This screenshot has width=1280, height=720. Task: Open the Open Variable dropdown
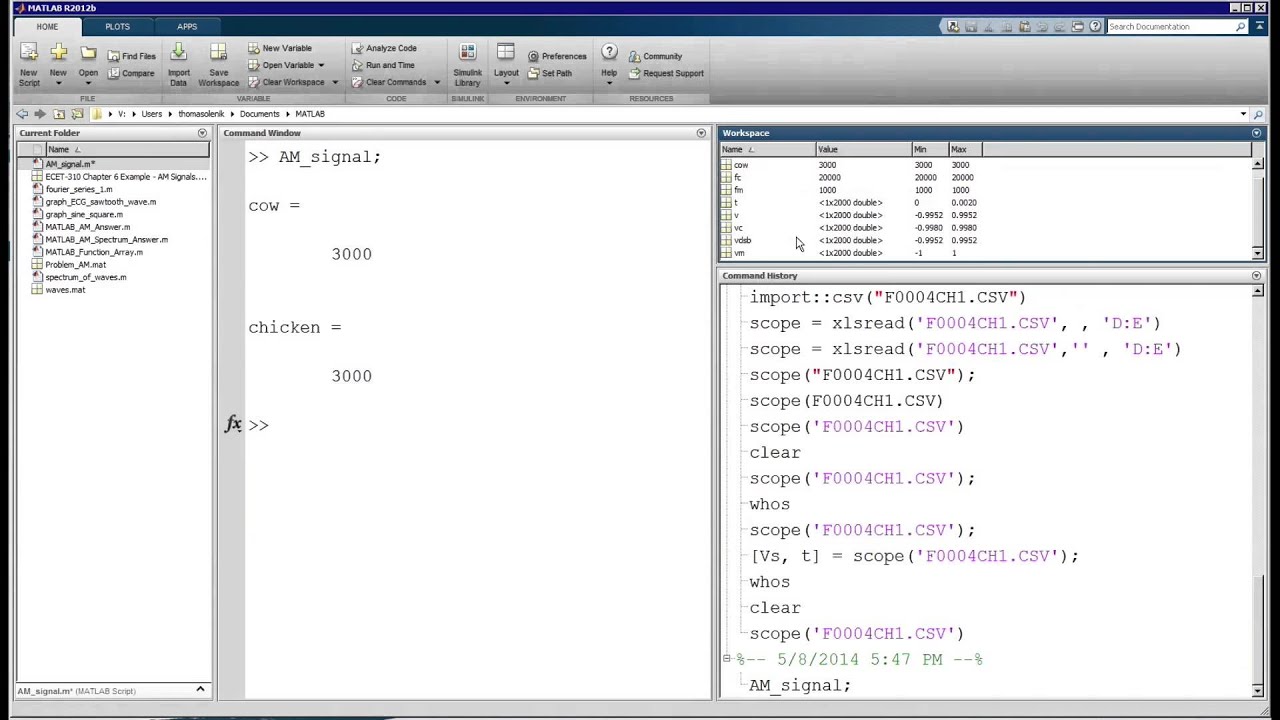pos(286,65)
